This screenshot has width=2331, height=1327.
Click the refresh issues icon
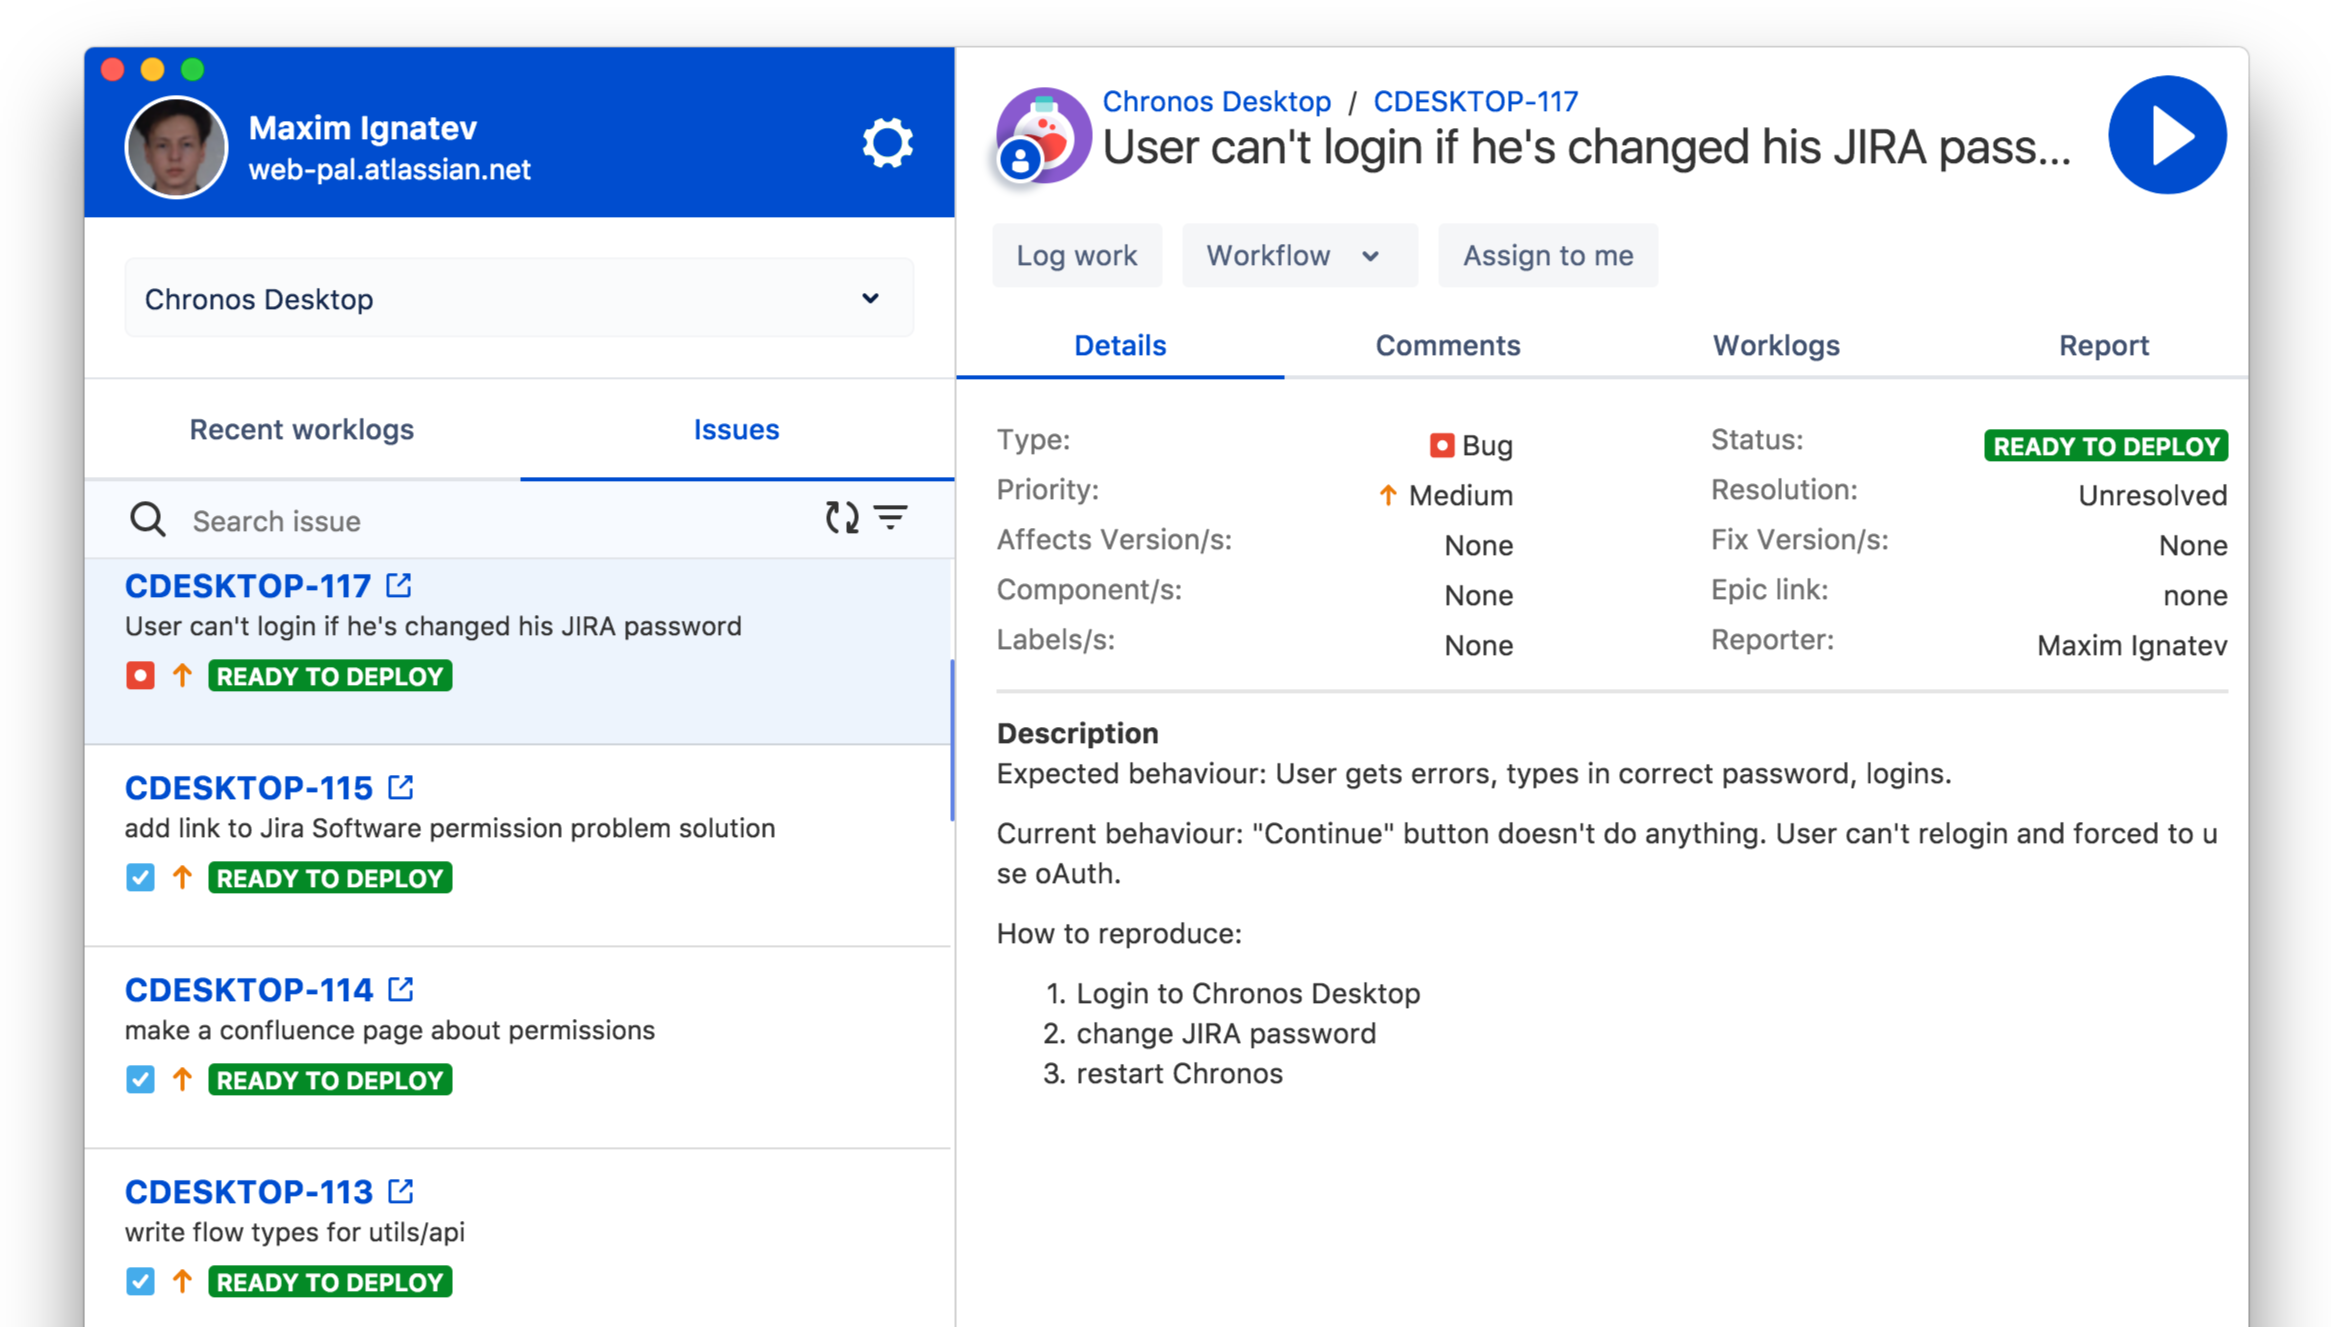click(841, 517)
